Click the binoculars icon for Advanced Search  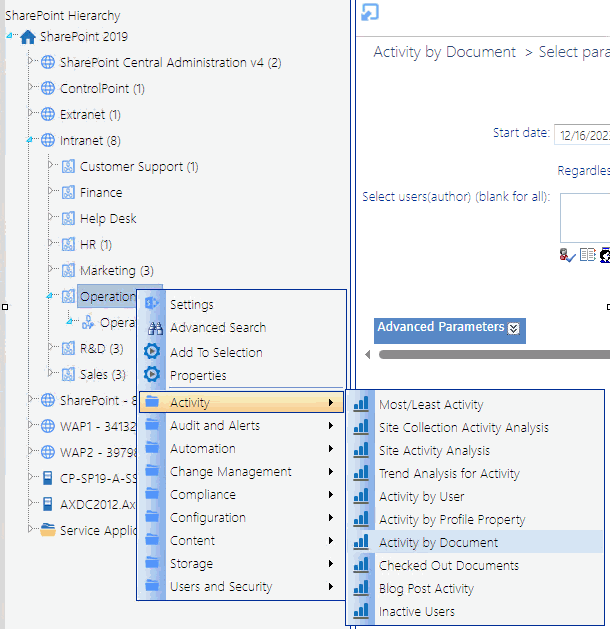pos(155,328)
